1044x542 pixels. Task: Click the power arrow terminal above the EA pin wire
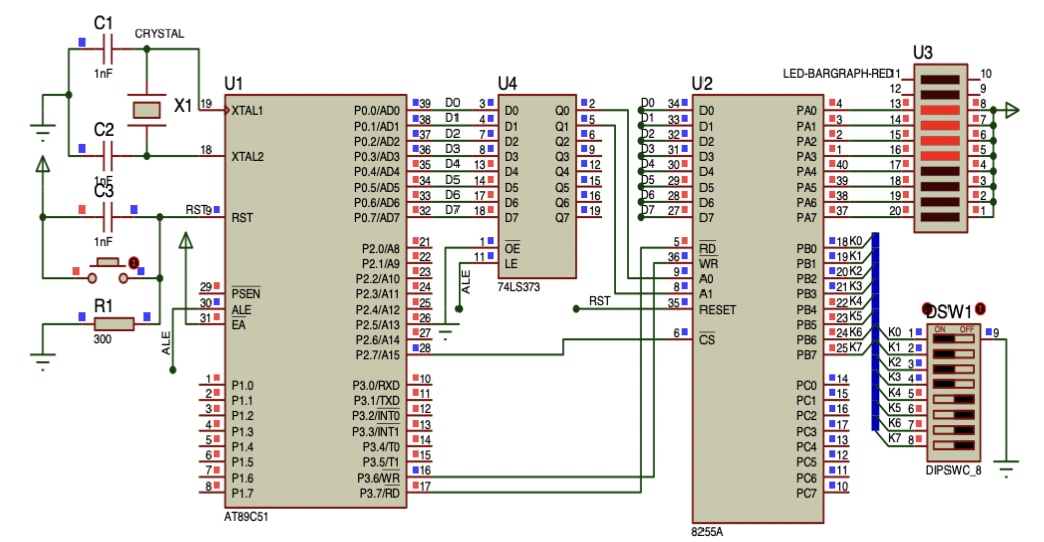click(x=186, y=240)
